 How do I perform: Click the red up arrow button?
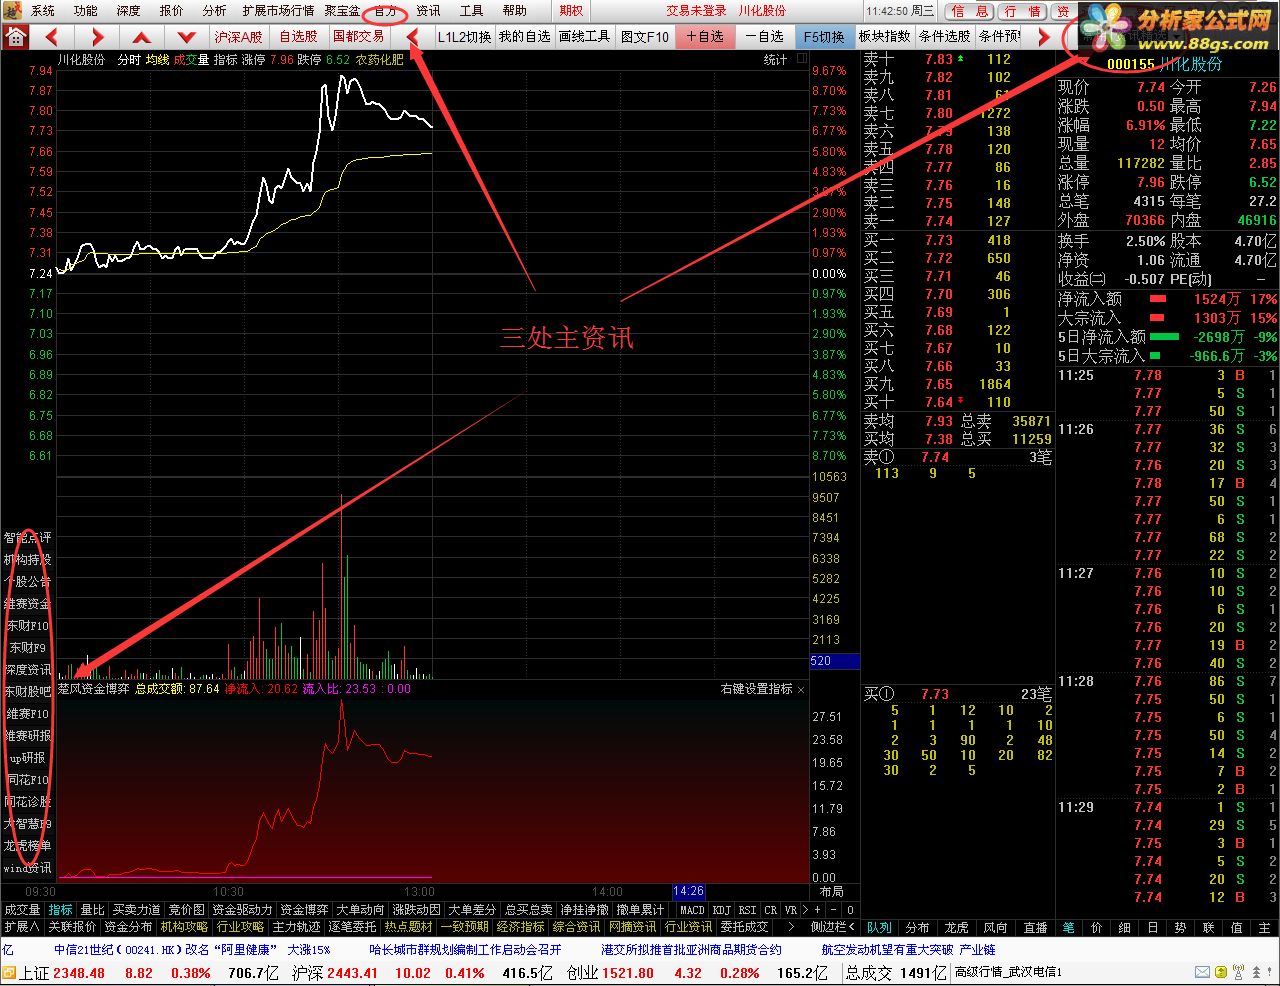click(x=142, y=37)
